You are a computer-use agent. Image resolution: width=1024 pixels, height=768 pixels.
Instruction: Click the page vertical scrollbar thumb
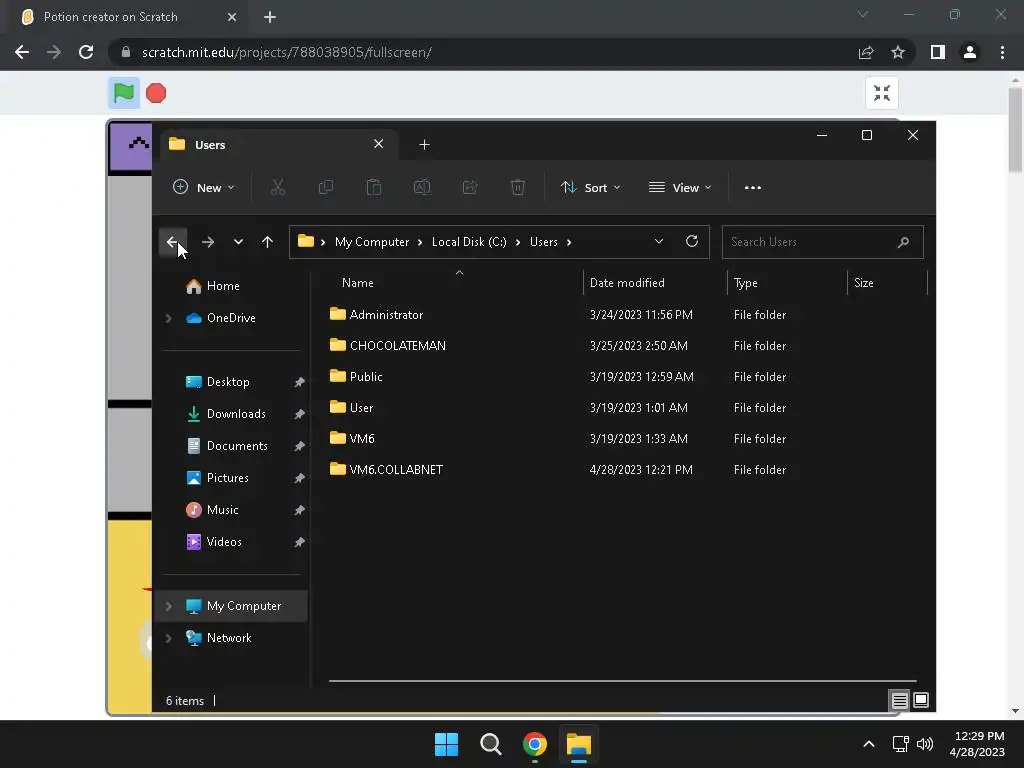[1015, 129]
